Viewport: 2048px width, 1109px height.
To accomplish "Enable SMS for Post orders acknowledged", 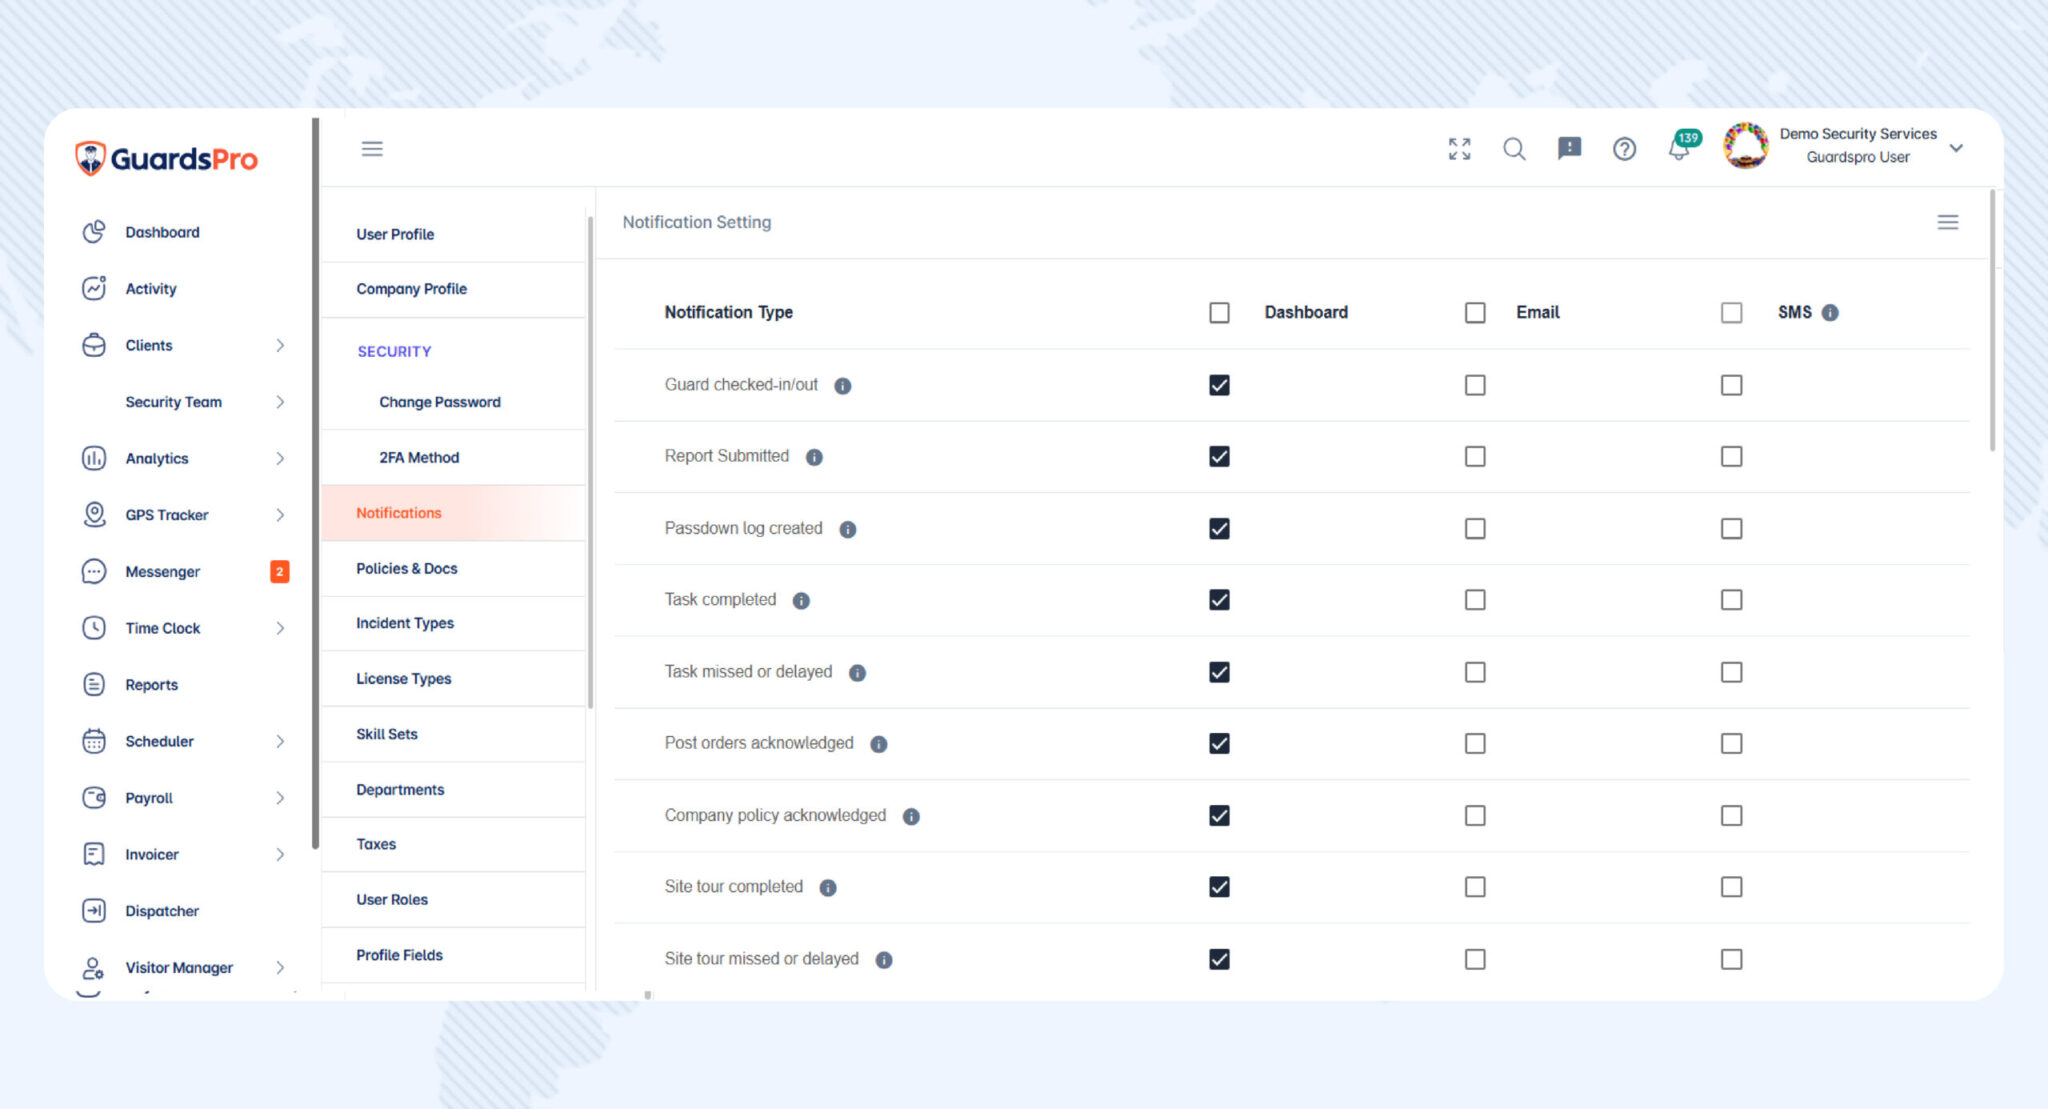I will coord(1731,743).
